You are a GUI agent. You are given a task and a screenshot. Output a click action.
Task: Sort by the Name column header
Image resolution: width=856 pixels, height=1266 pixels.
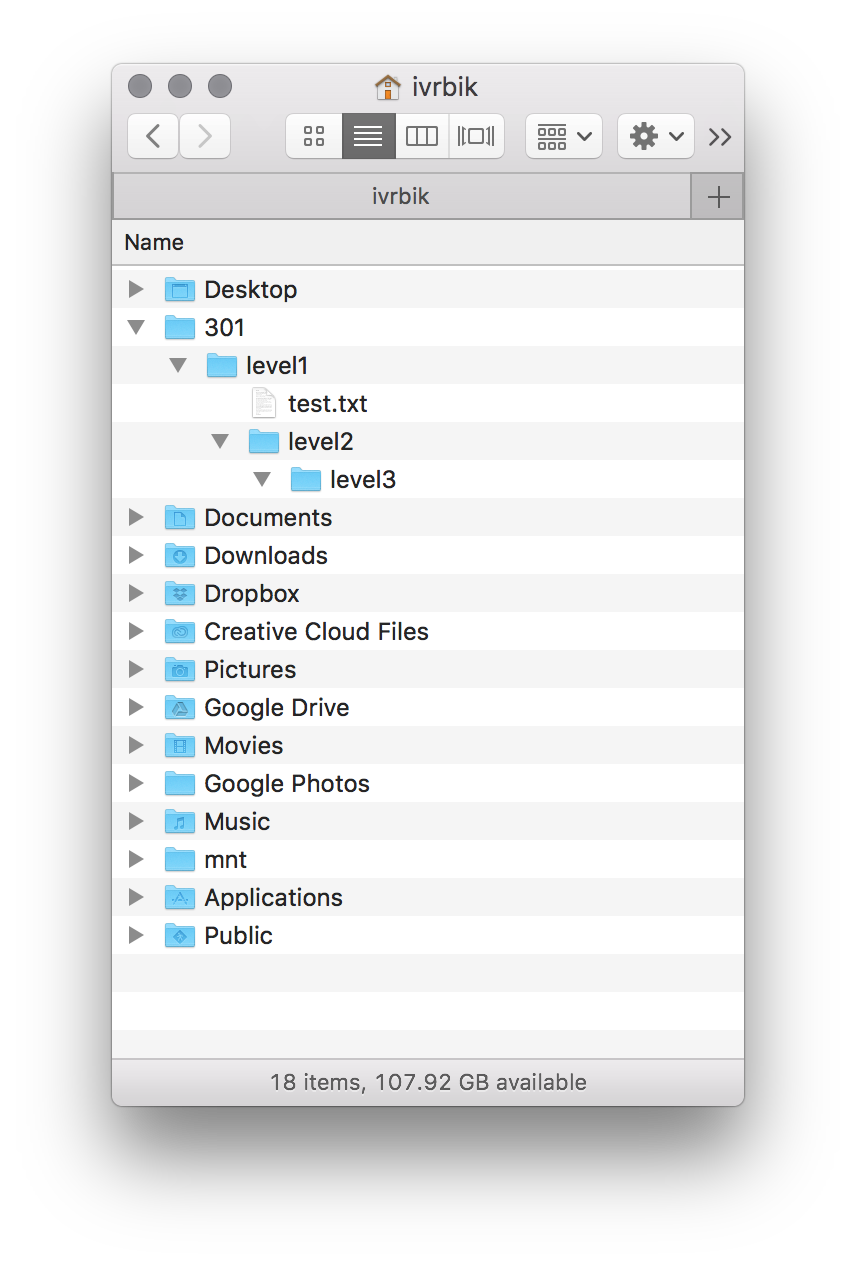tap(154, 242)
